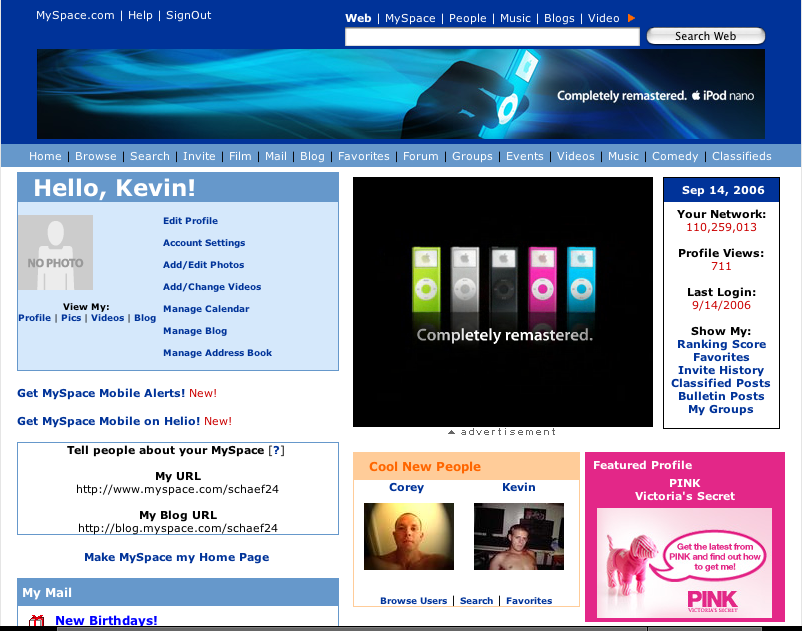
Task: Open Invite in the navigation bar
Action: [x=199, y=156]
